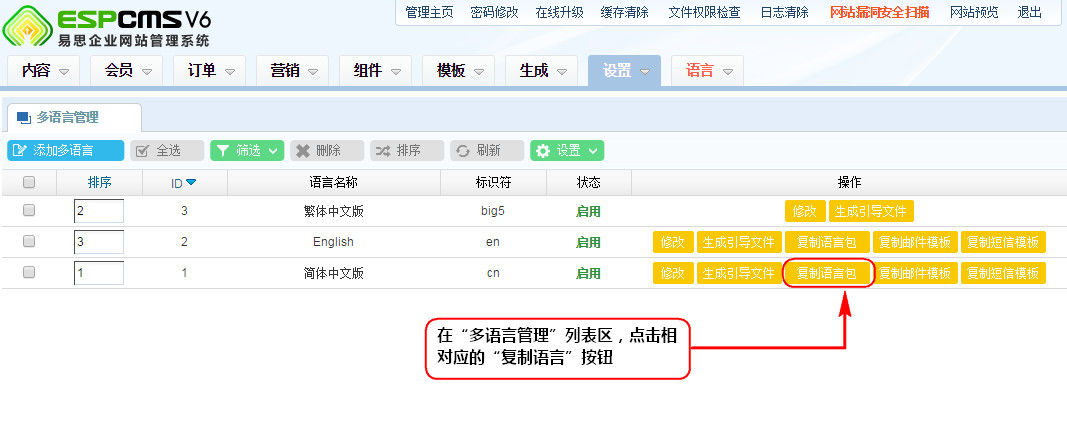Select 日志清除 in the top bar
The image size is (1067, 436).
pyautogui.click(x=785, y=12)
